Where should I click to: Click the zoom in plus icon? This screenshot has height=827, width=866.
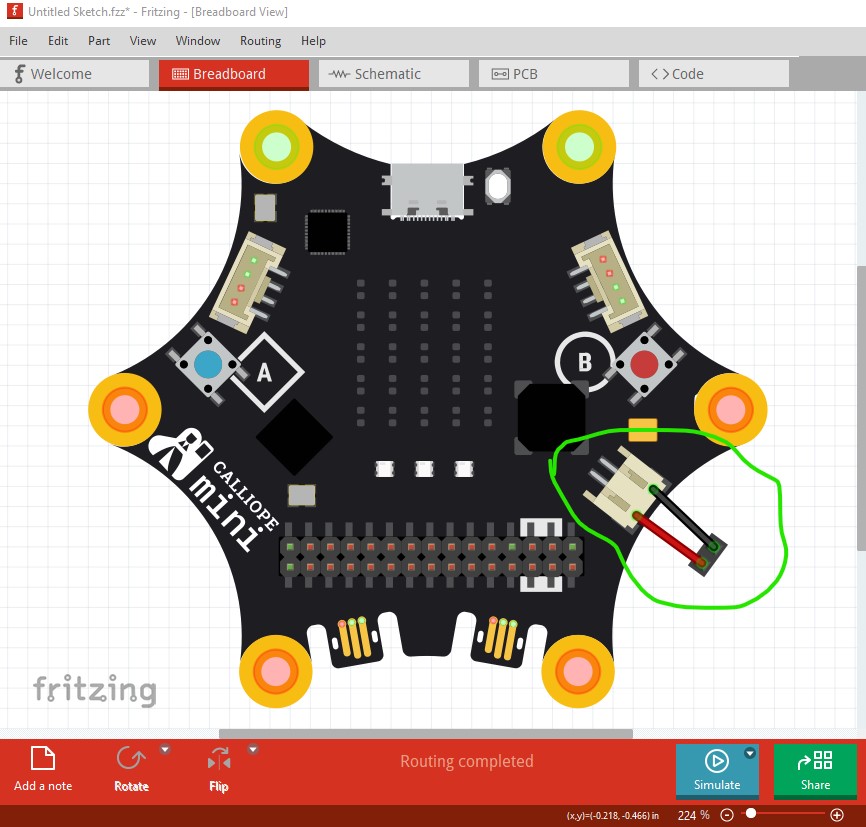coord(837,815)
